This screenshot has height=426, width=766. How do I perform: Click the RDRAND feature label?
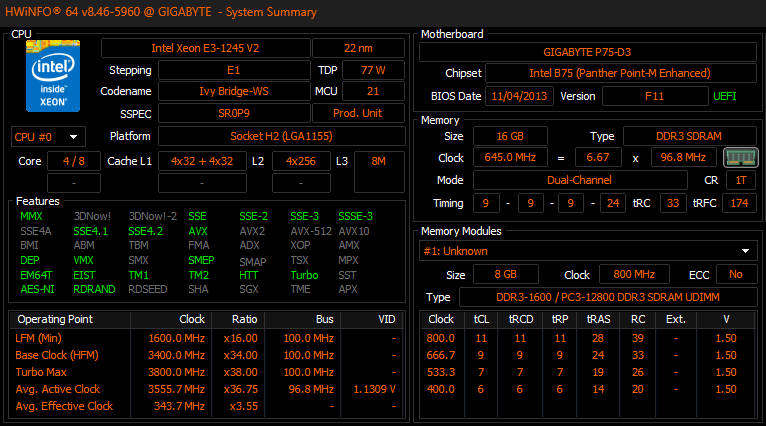(94, 289)
